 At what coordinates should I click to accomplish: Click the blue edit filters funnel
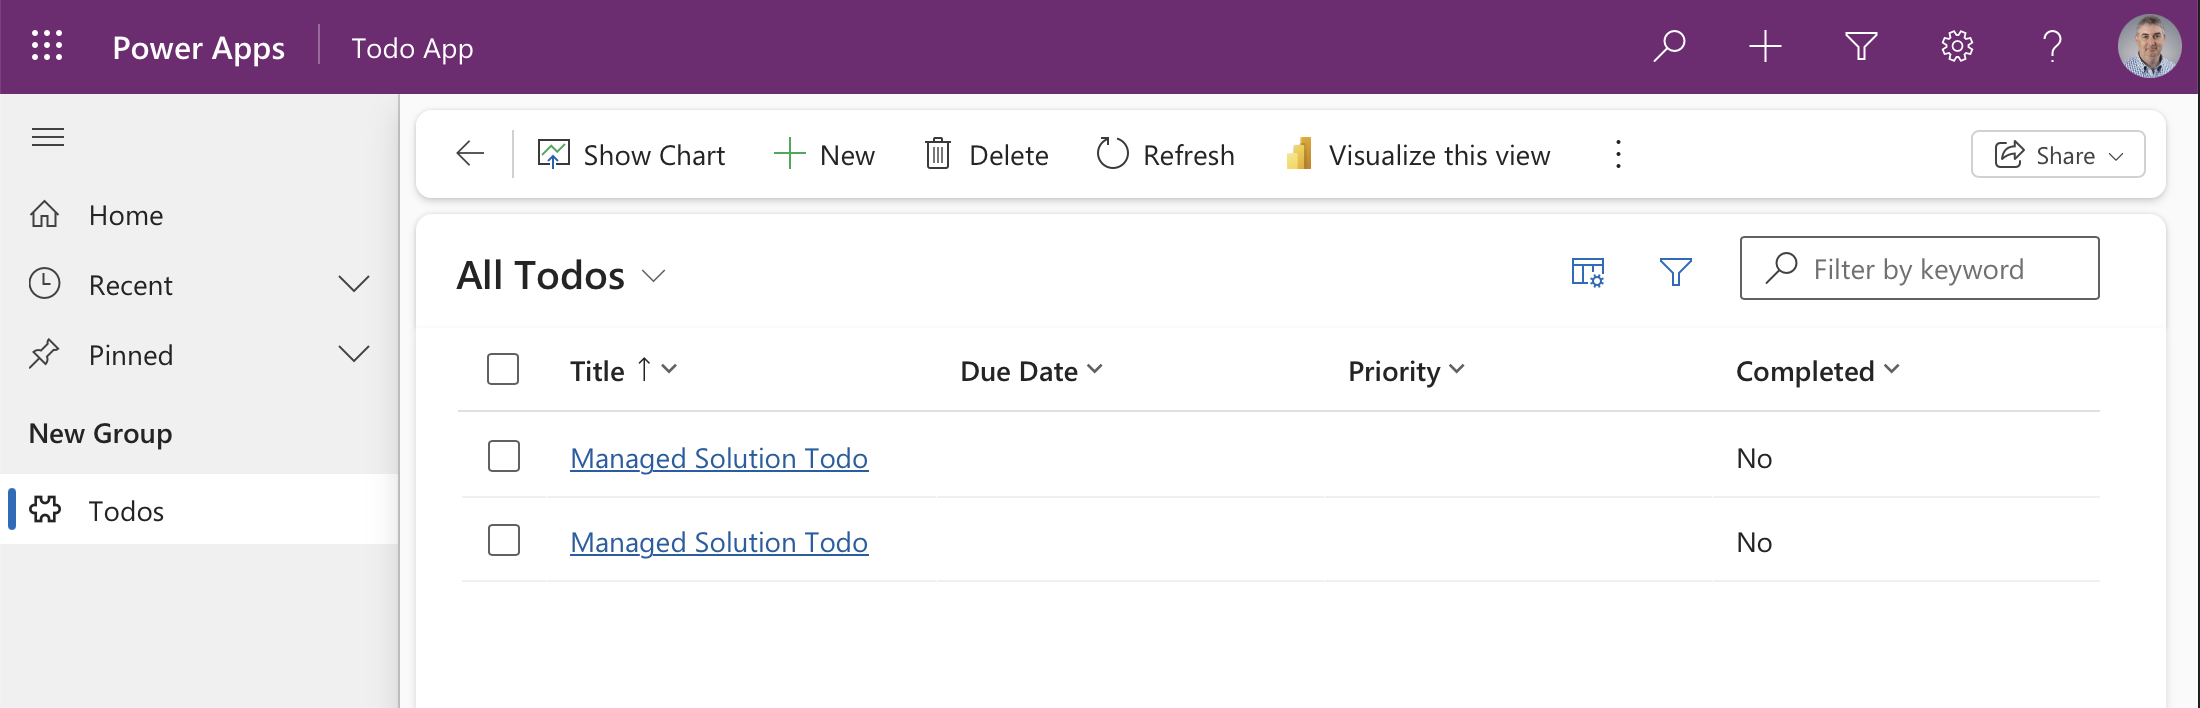pos(1675,271)
